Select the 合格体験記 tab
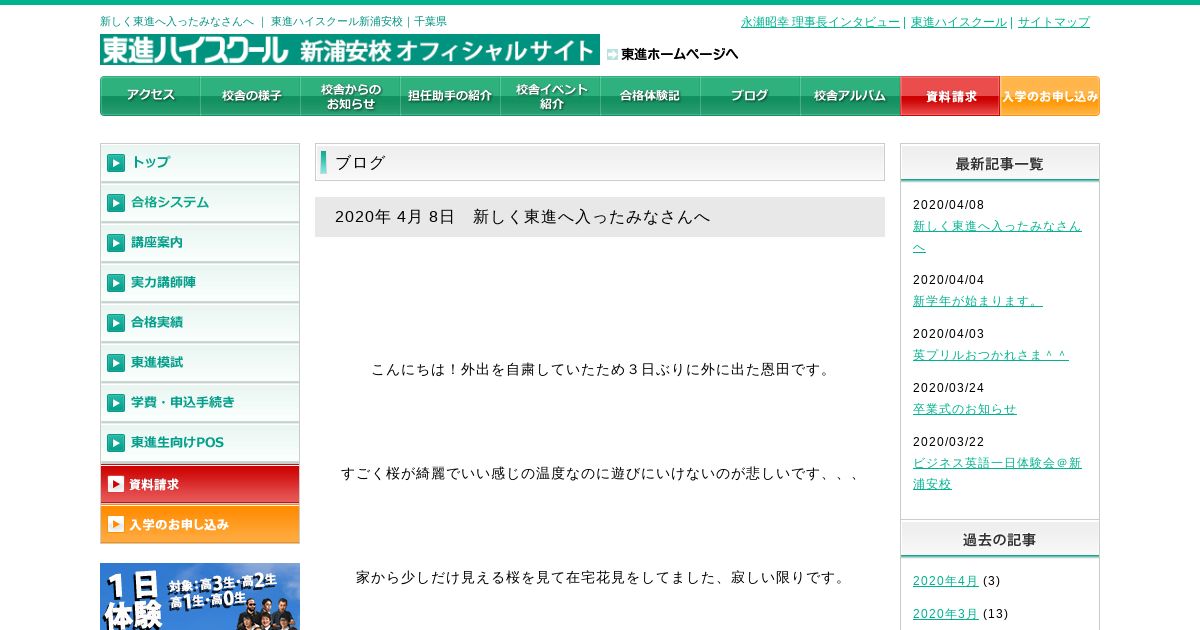This screenshot has height=630, width=1200. tap(650, 96)
